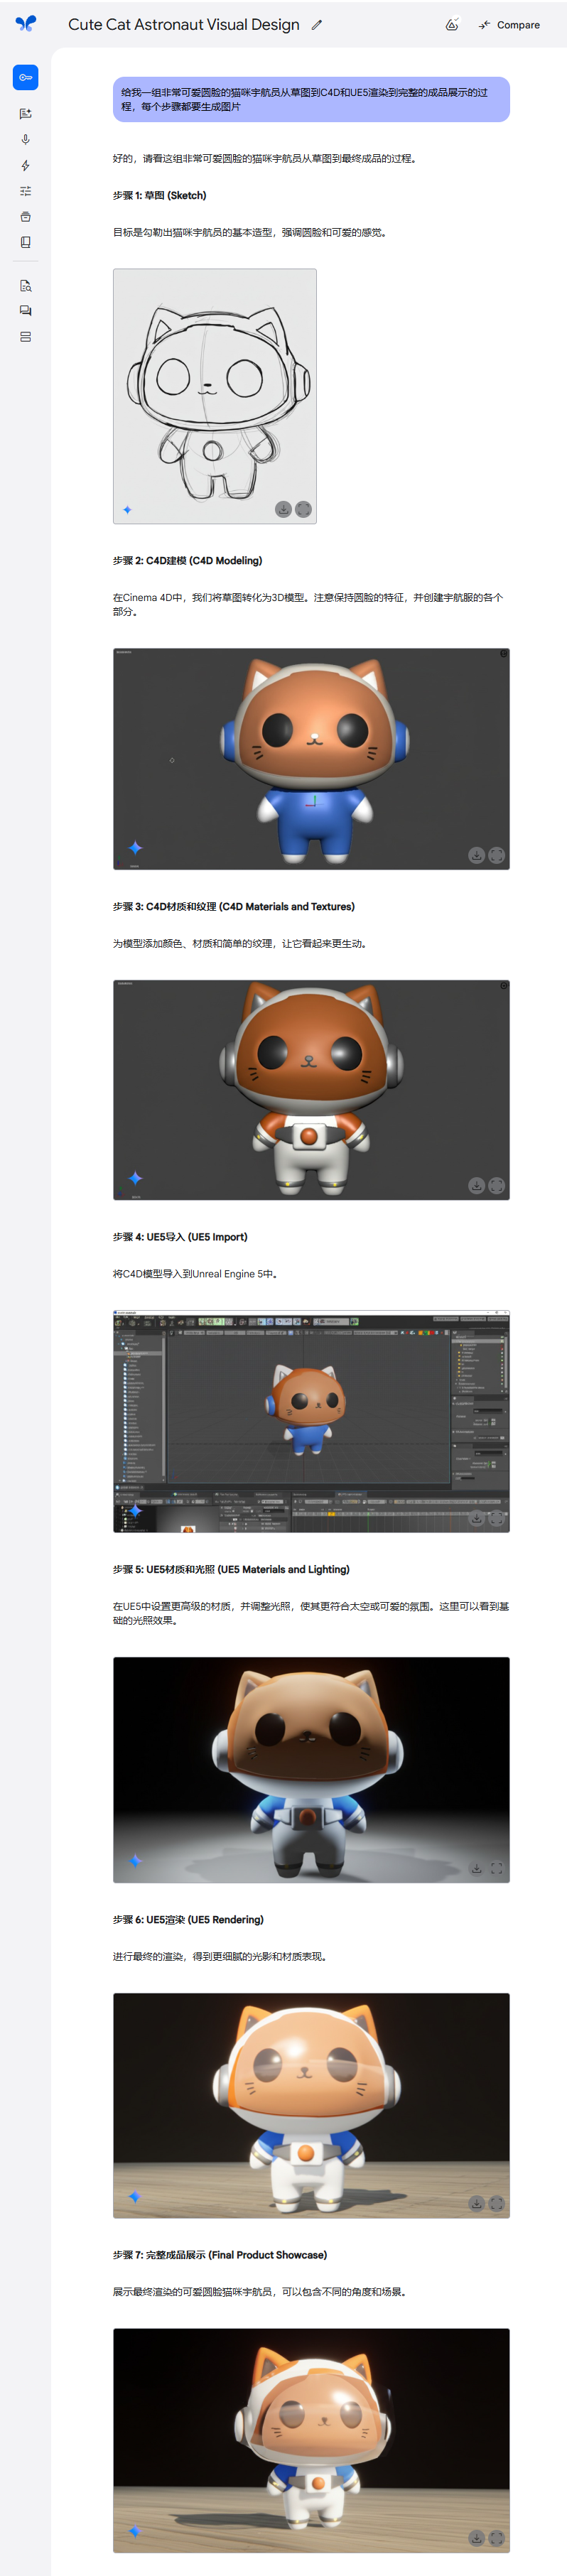Open the create prompt sidebar icon
Screen dimensions: 567x2576
tap(25, 114)
